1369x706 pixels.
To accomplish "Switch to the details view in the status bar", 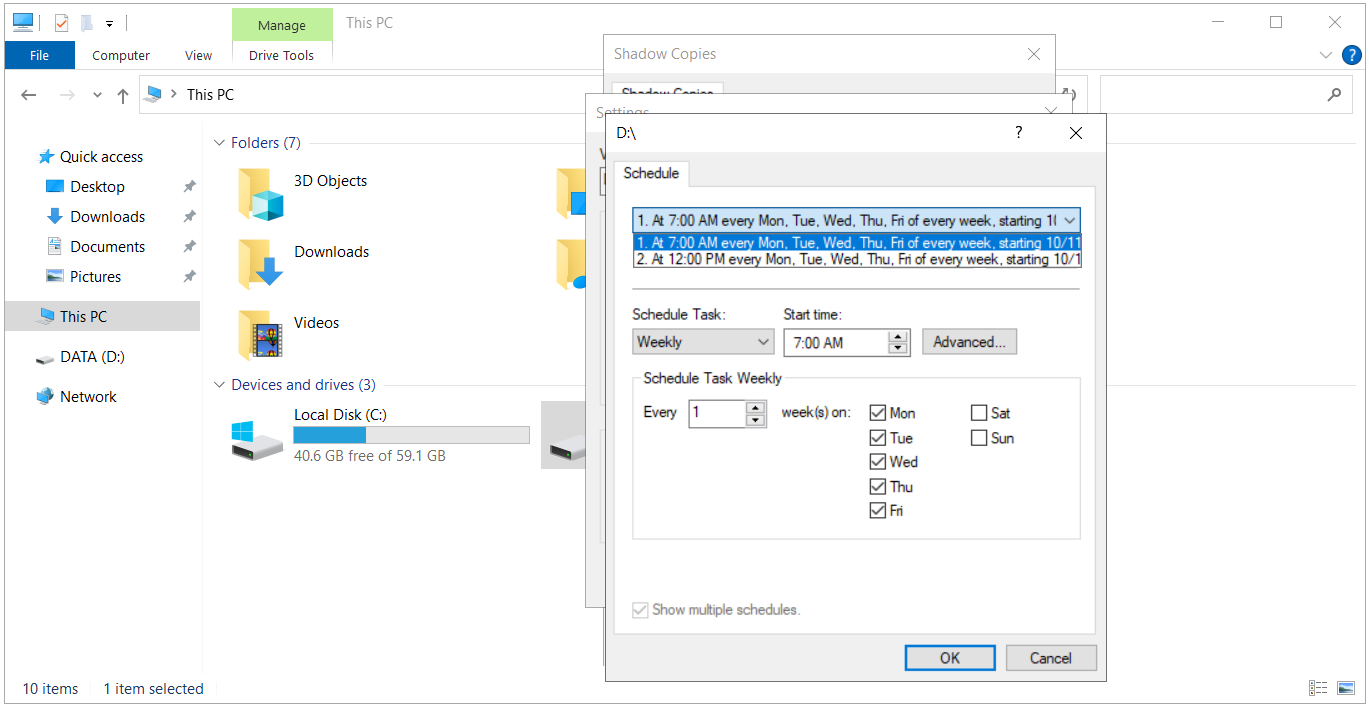I will (1319, 688).
